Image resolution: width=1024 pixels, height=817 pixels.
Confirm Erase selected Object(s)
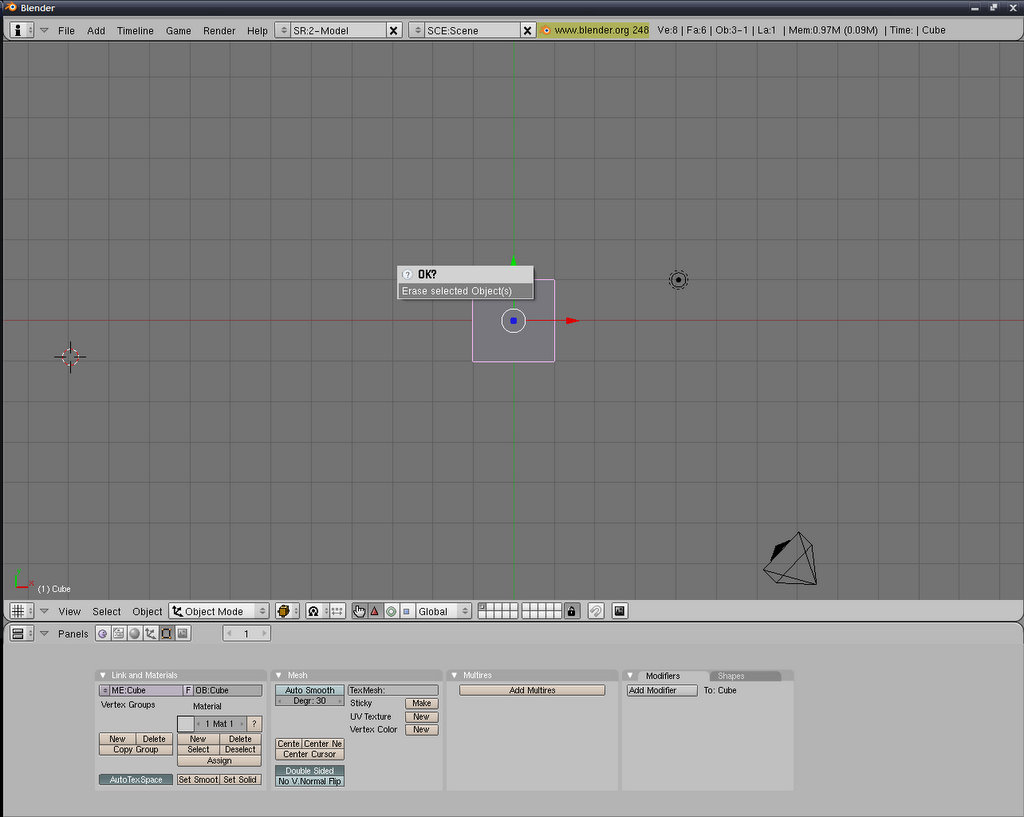tap(464, 291)
